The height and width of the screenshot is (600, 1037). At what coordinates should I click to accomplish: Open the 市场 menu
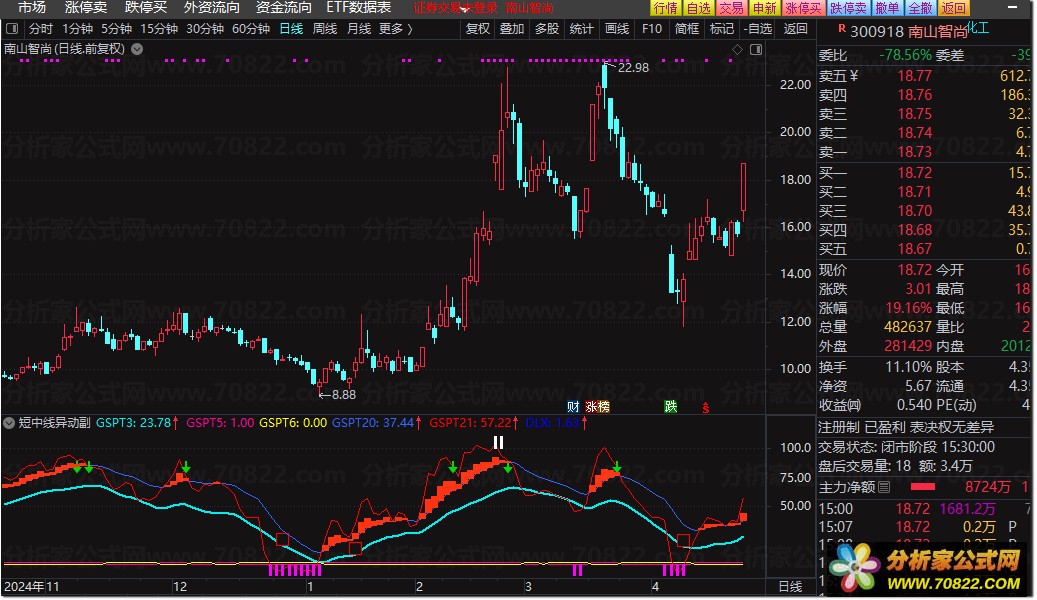pos(32,8)
